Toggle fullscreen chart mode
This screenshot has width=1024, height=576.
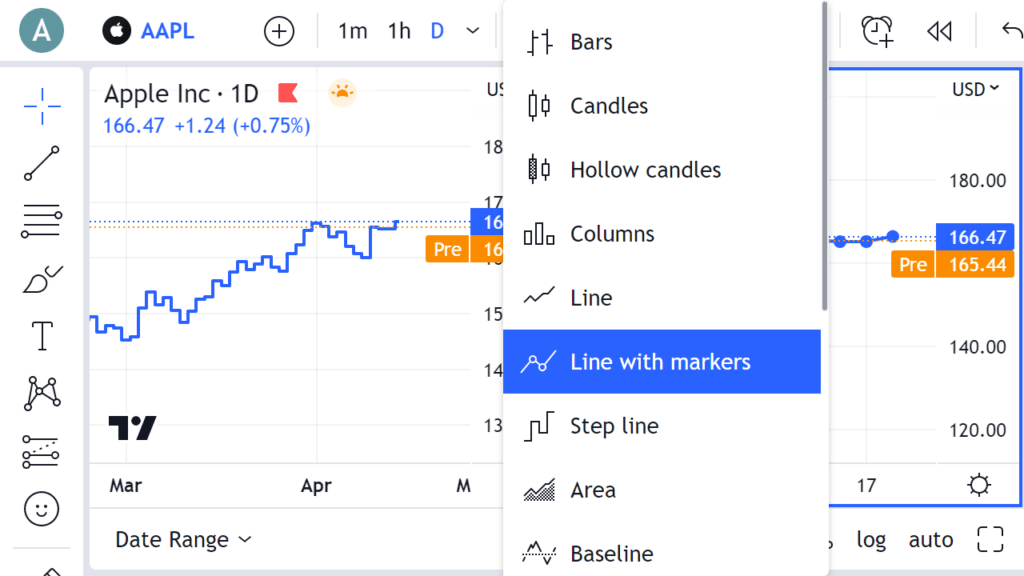tap(989, 539)
